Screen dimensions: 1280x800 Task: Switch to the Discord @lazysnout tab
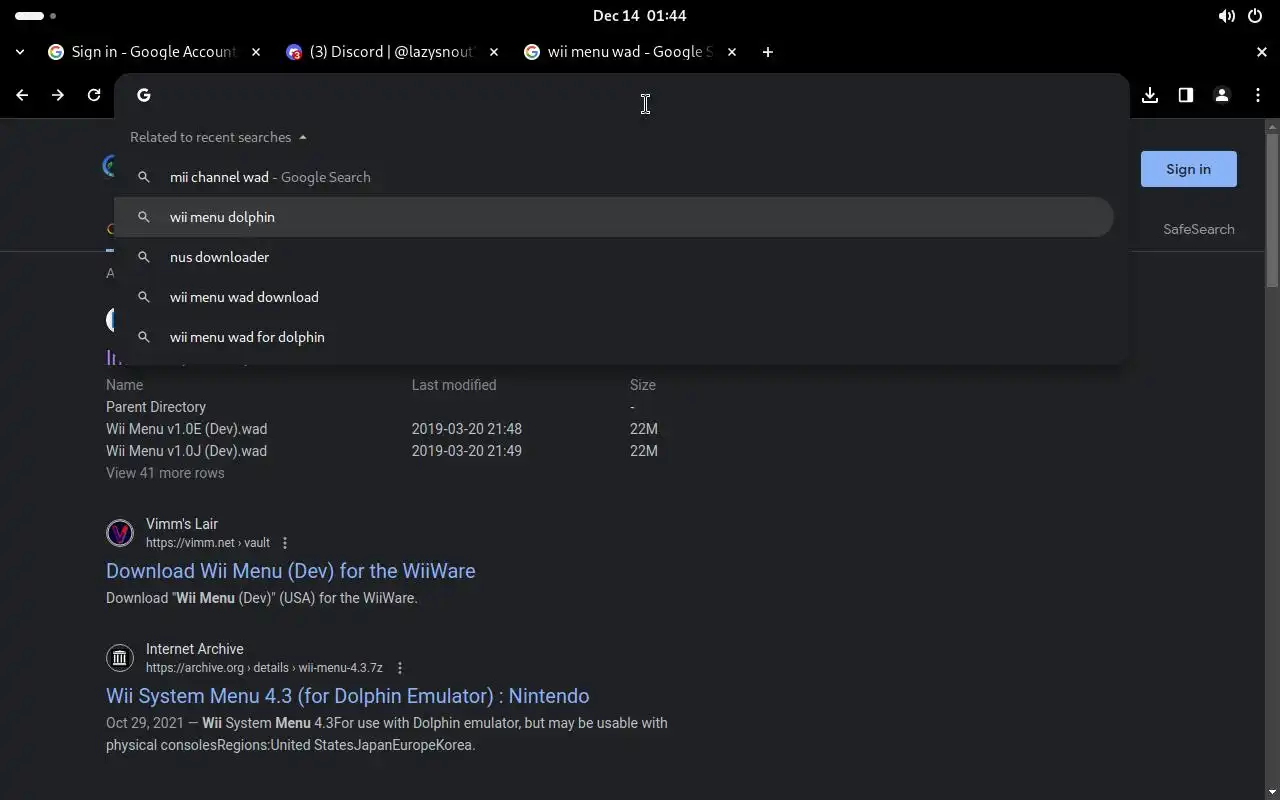point(391,52)
